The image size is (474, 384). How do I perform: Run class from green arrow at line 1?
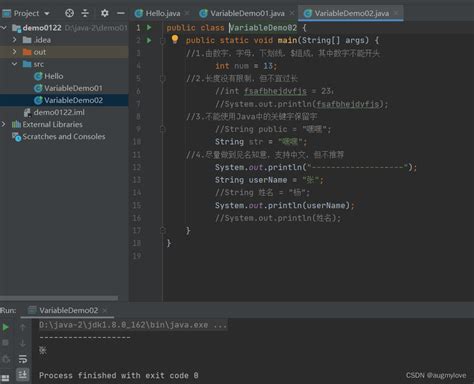[149, 27]
